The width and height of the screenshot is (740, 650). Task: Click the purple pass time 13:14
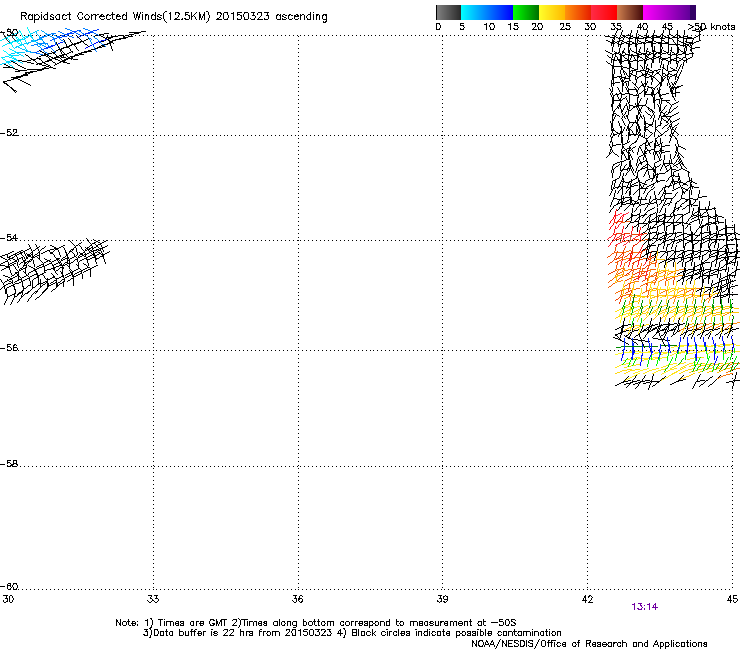pyautogui.click(x=645, y=607)
